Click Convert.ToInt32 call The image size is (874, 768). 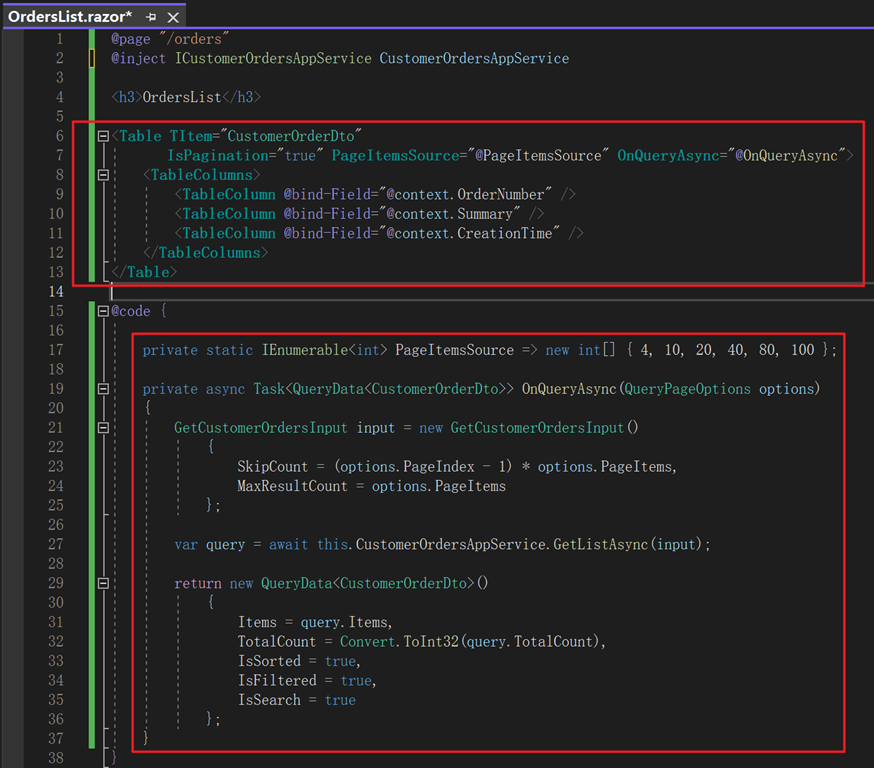(399, 641)
